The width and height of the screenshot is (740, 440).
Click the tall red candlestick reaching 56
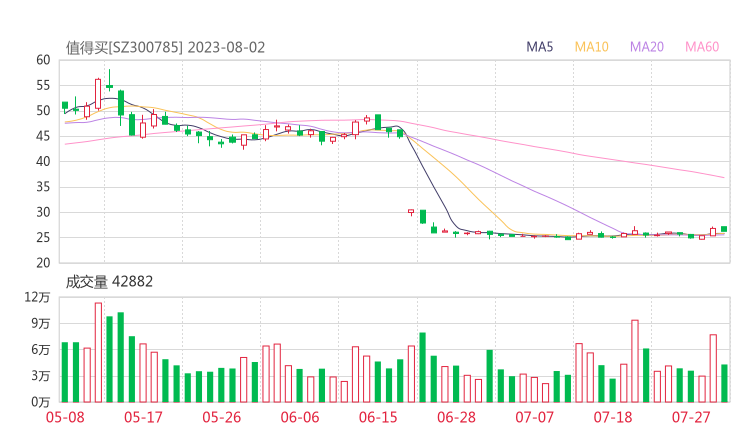click(x=98, y=94)
